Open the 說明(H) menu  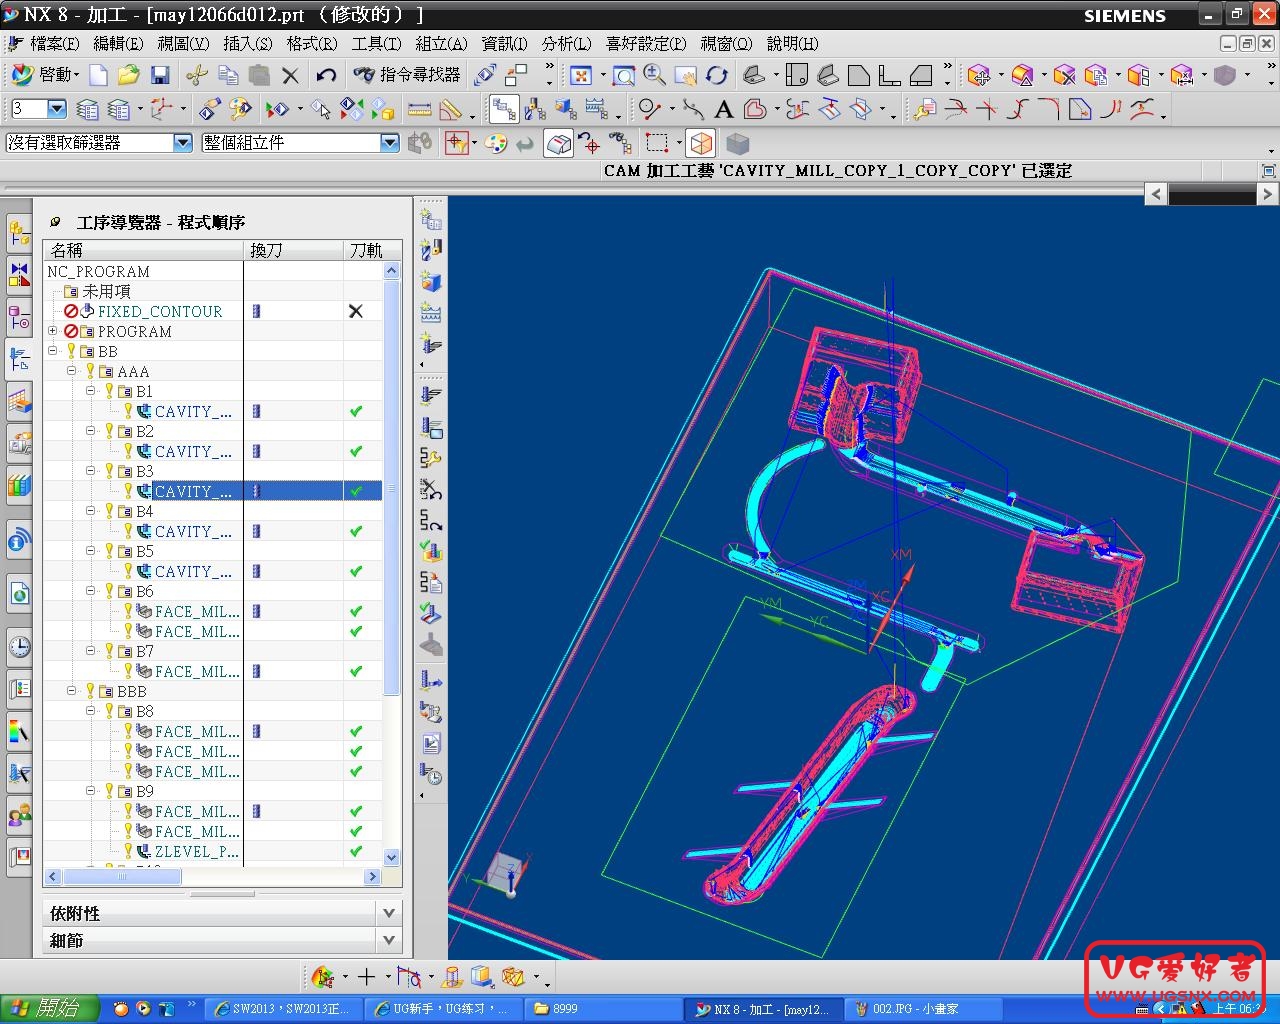pos(792,44)
